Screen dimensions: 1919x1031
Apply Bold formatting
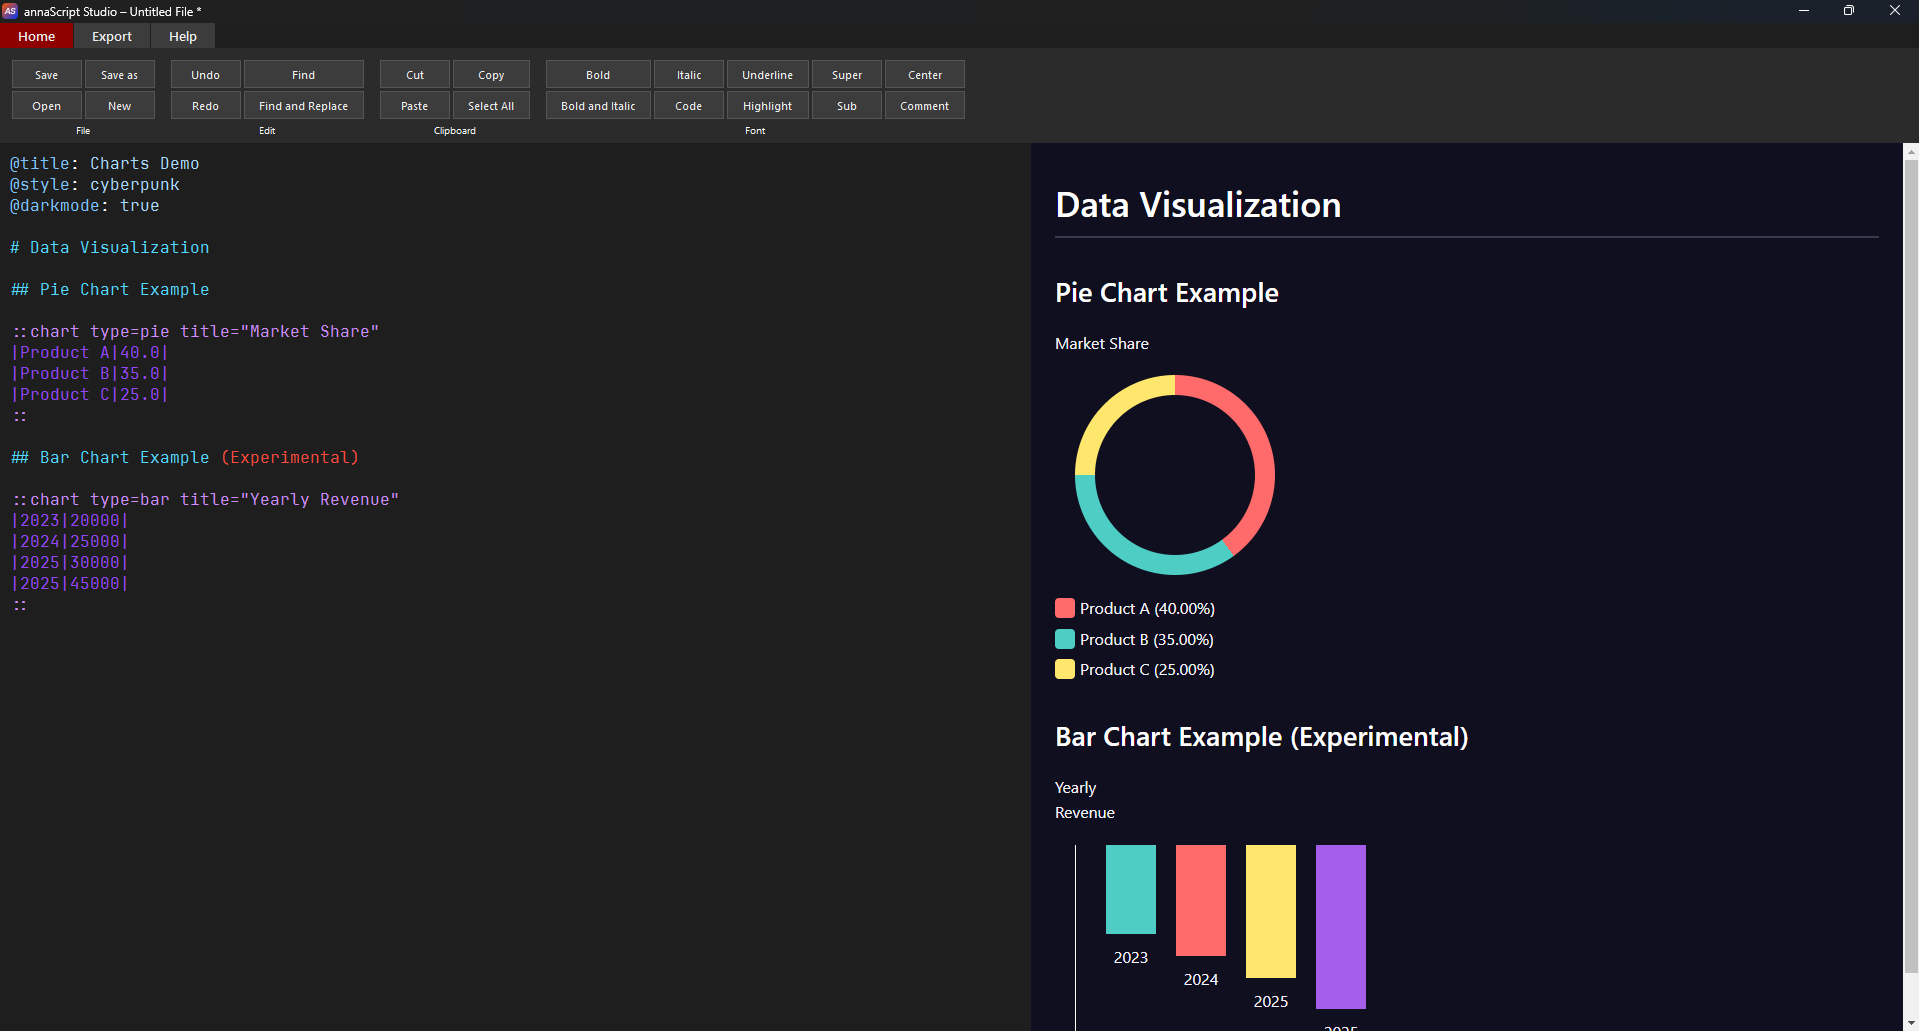point(598,75)
